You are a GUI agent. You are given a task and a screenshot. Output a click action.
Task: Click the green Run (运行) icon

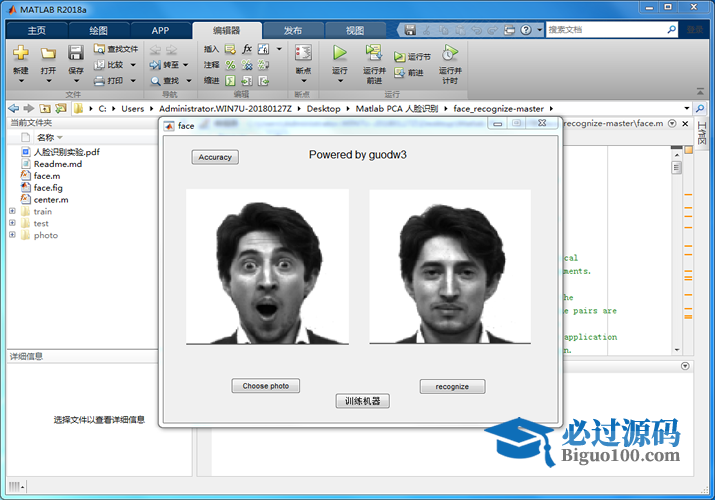pyautogui.click(x=340, y=53)
